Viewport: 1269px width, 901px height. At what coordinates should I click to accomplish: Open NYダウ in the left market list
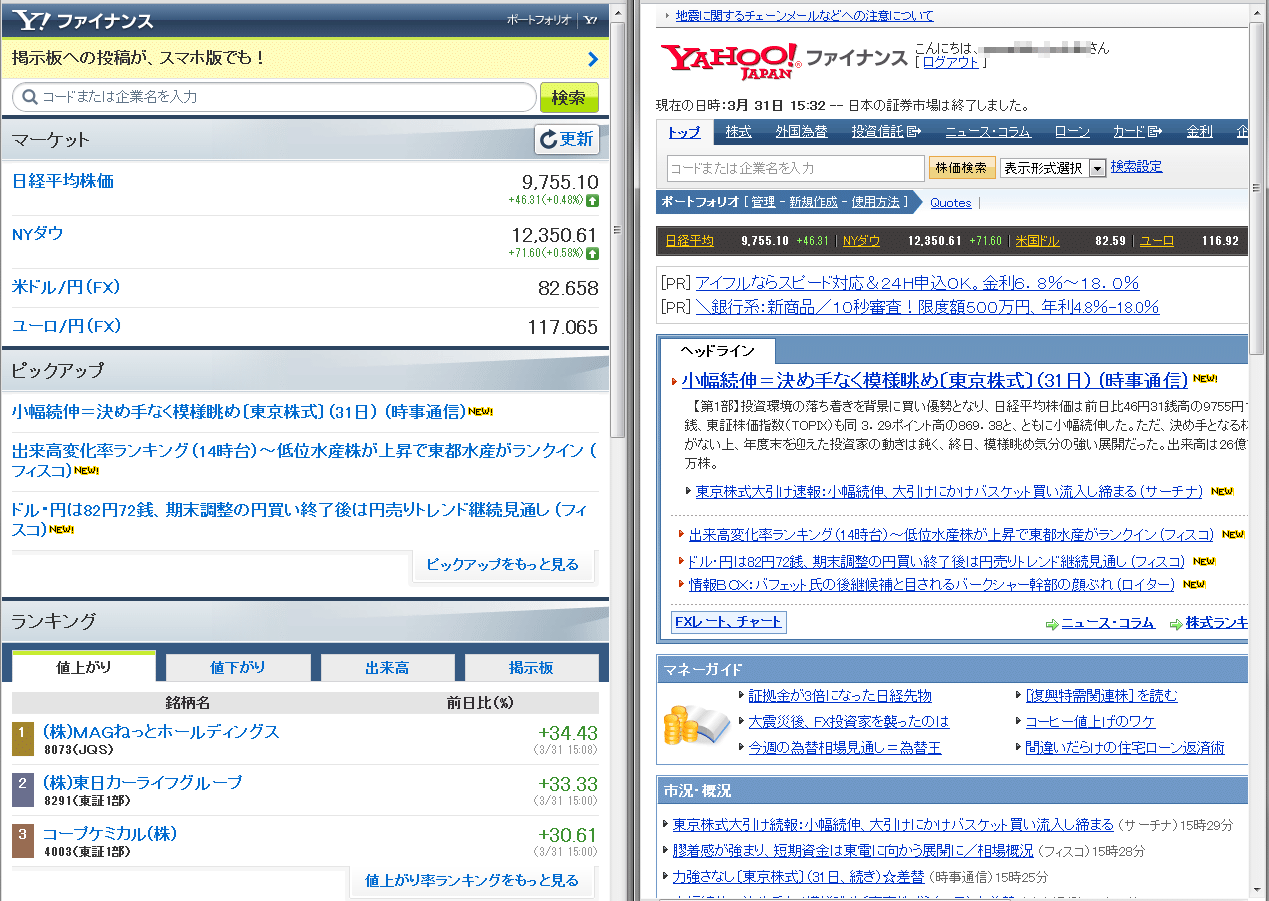pos(38,233)
